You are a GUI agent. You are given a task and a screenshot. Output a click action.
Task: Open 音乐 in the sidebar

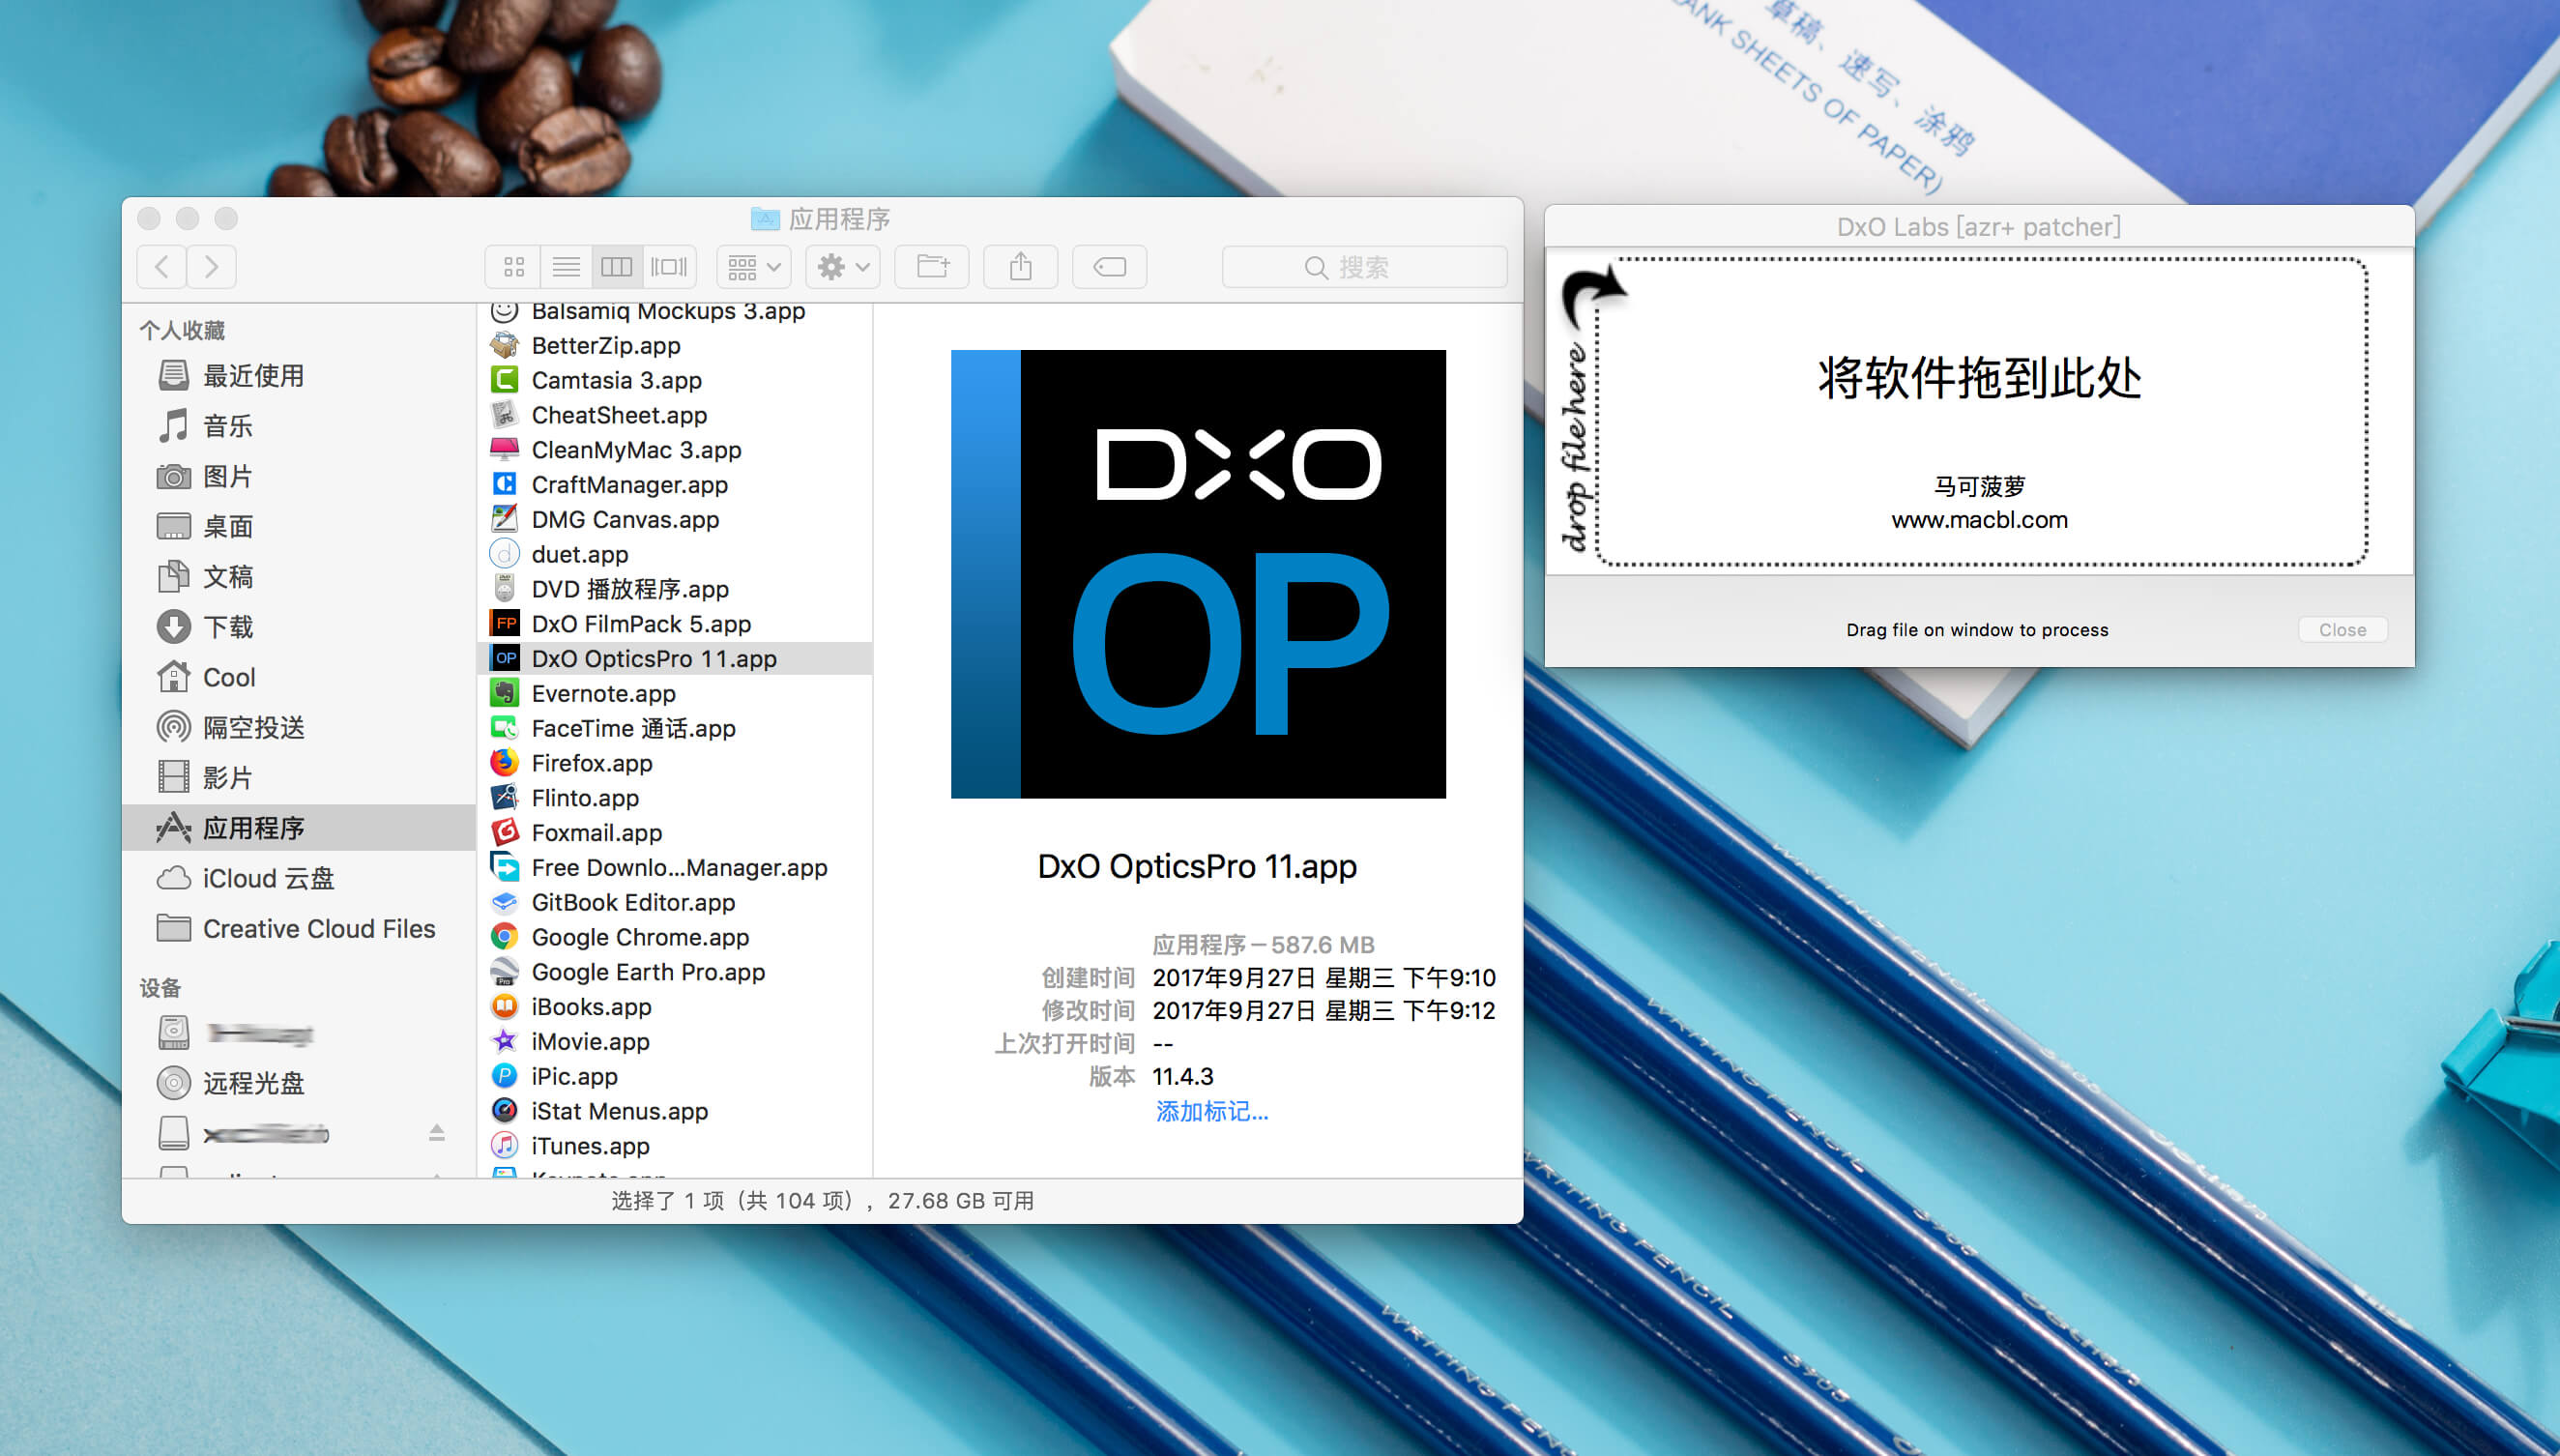(298, 426)
